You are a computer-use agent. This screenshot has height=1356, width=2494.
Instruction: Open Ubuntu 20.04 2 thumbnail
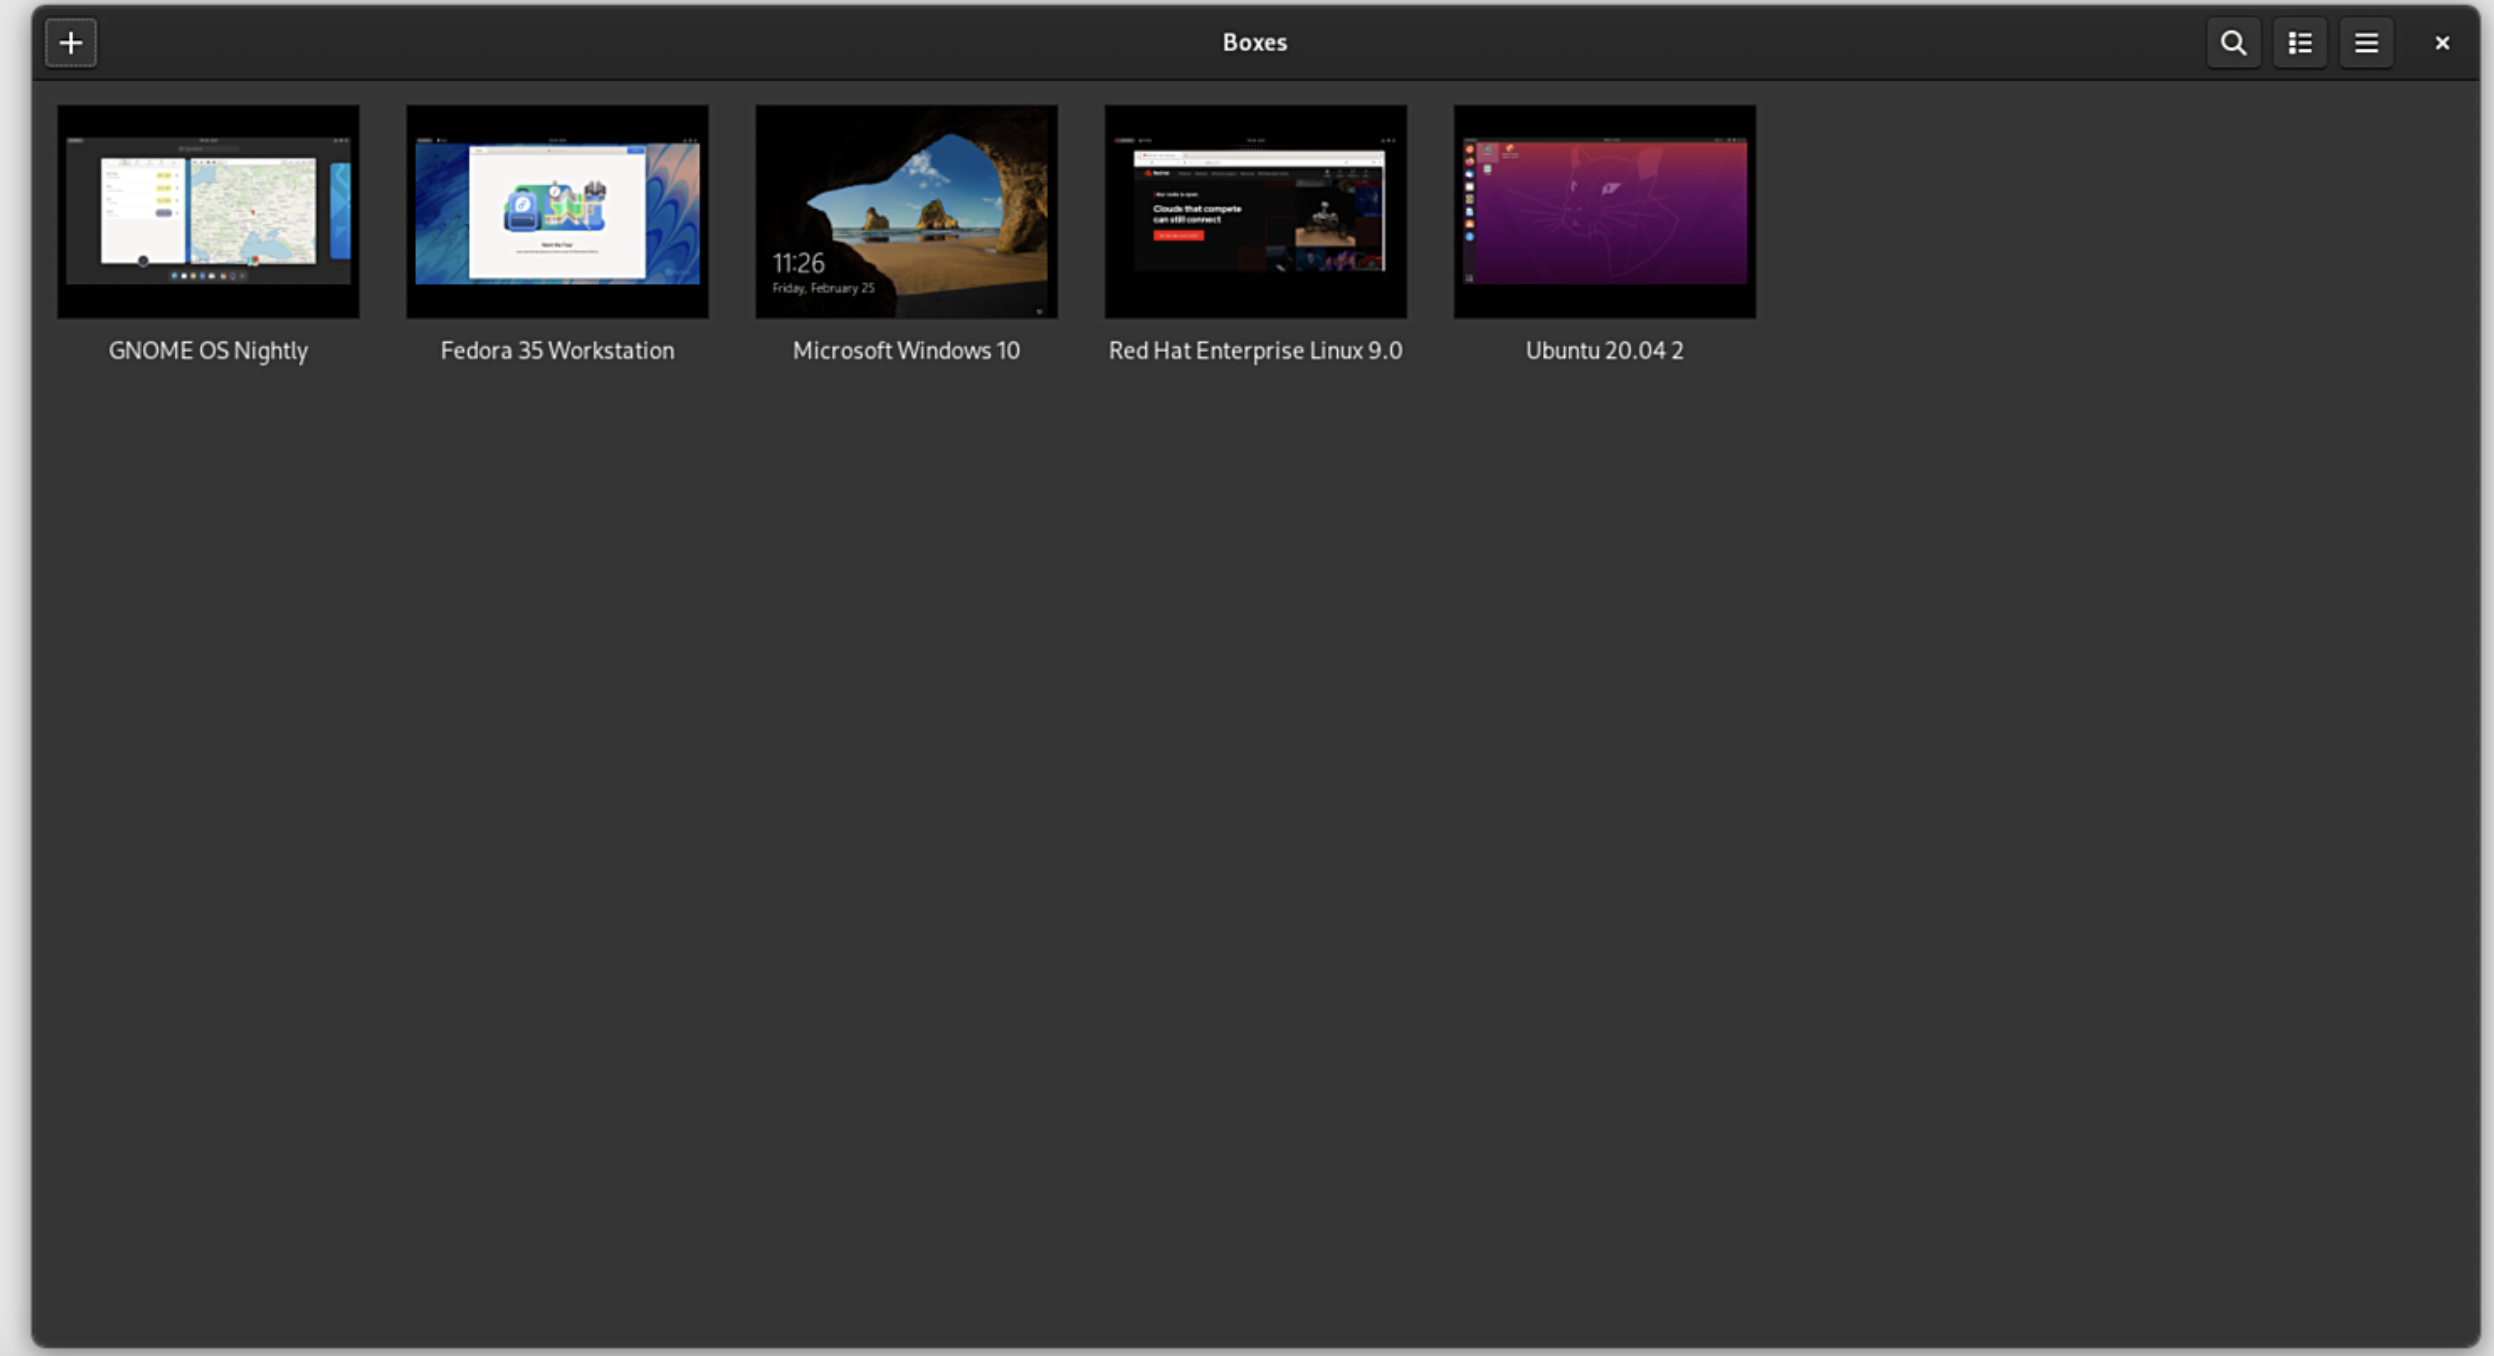pos(1604,212)
